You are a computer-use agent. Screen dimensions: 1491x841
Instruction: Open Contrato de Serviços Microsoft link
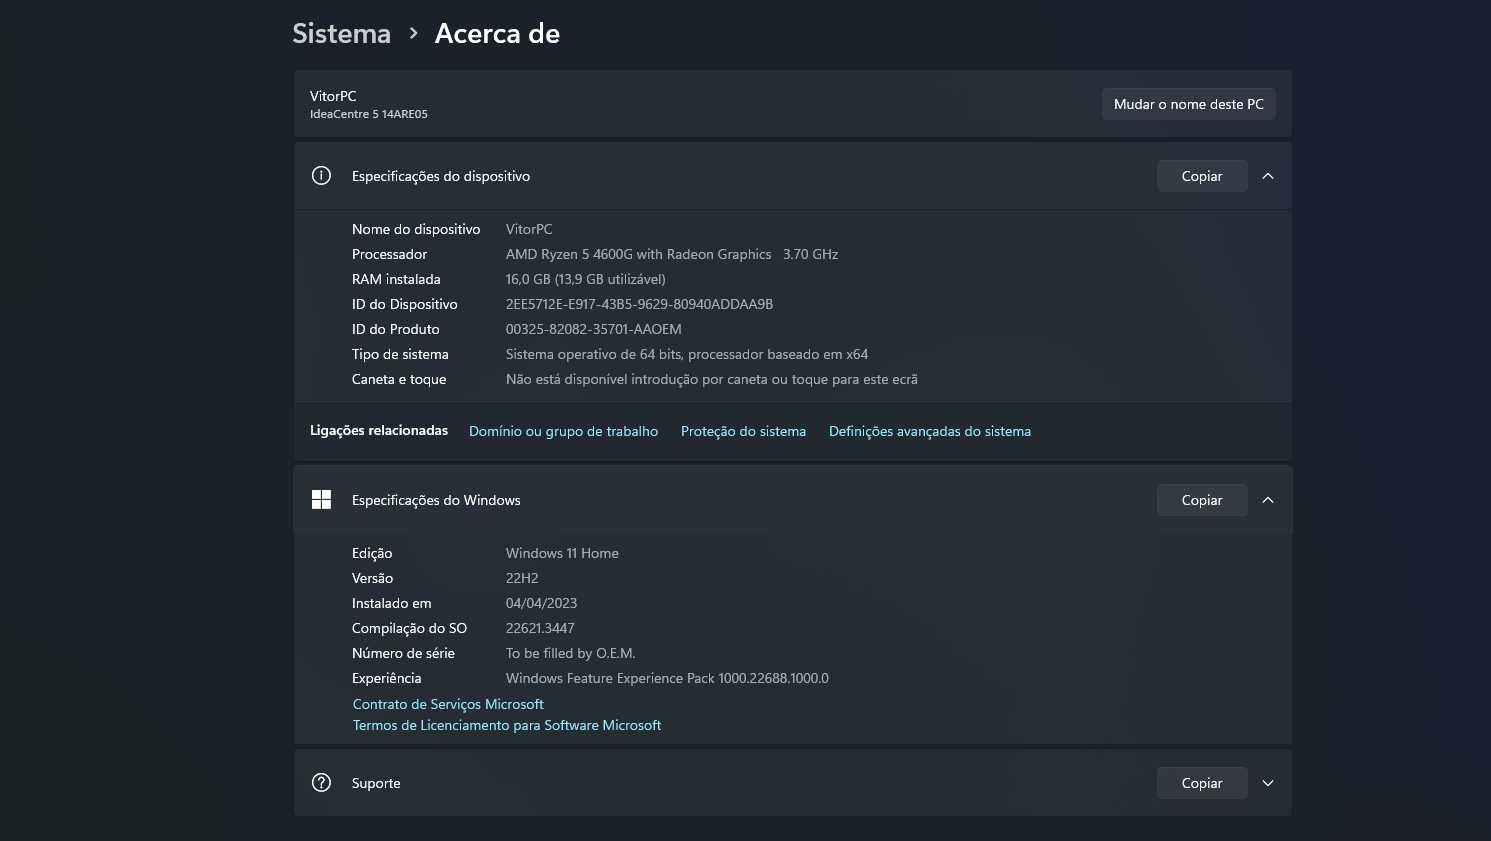tap(448, 704)
